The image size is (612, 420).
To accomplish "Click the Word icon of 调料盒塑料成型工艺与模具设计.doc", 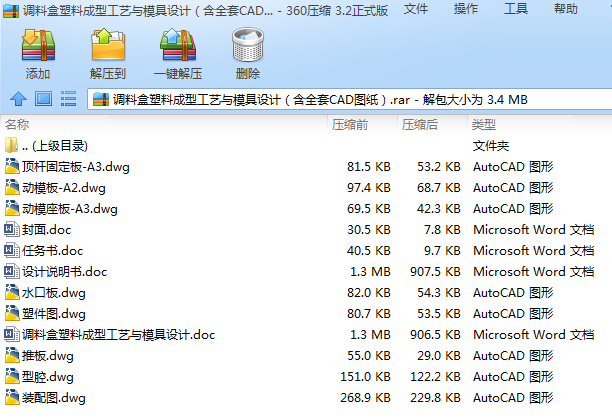I will click(12, 335).
